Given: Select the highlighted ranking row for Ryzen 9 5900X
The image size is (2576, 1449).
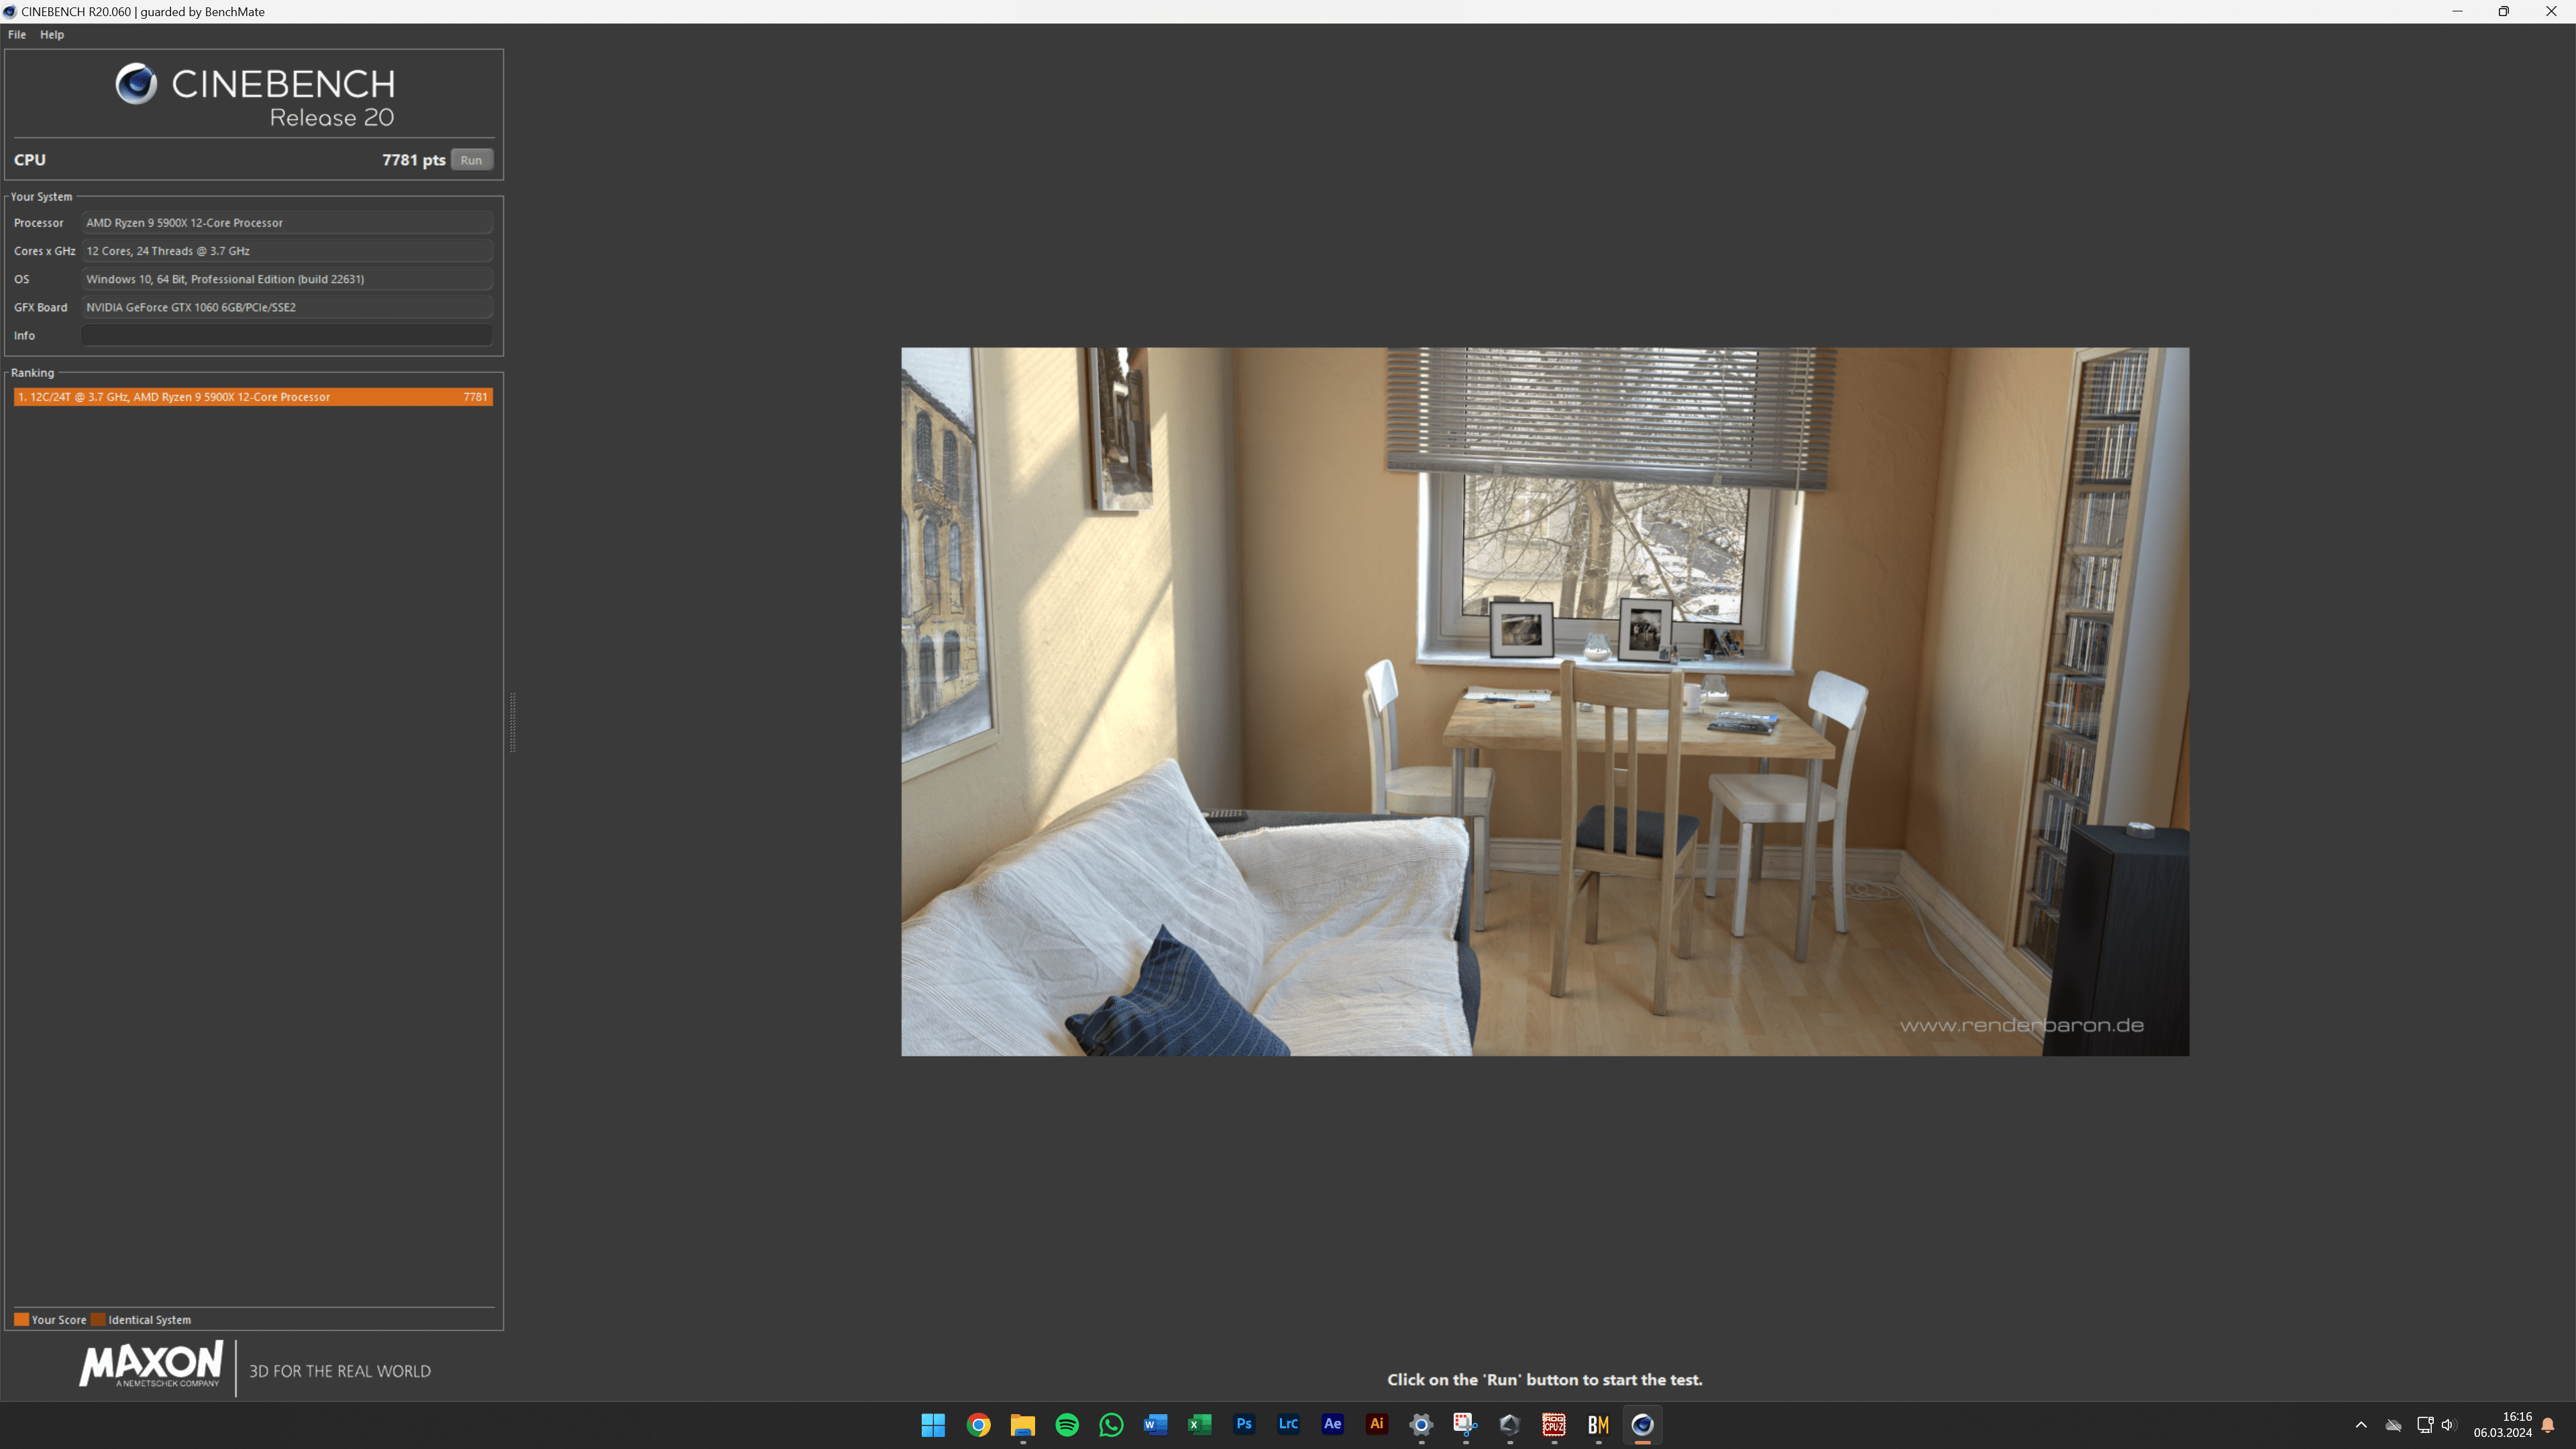Looking at the screenshot, I should tap(253, 397).
